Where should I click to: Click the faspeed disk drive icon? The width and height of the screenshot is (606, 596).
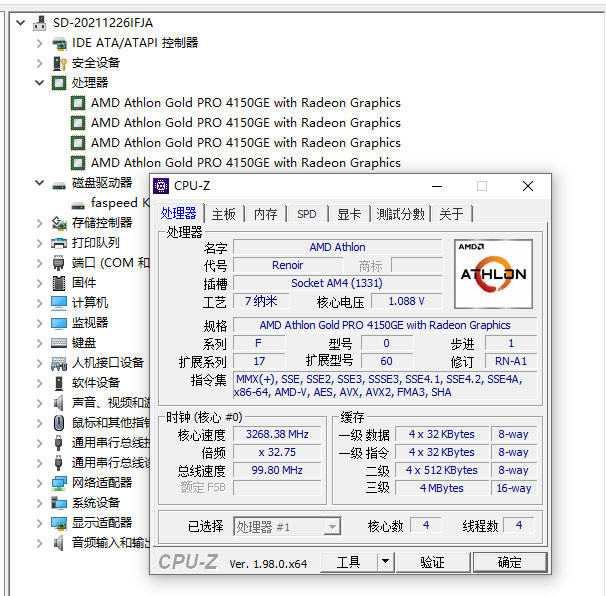(x=78, y=204)
